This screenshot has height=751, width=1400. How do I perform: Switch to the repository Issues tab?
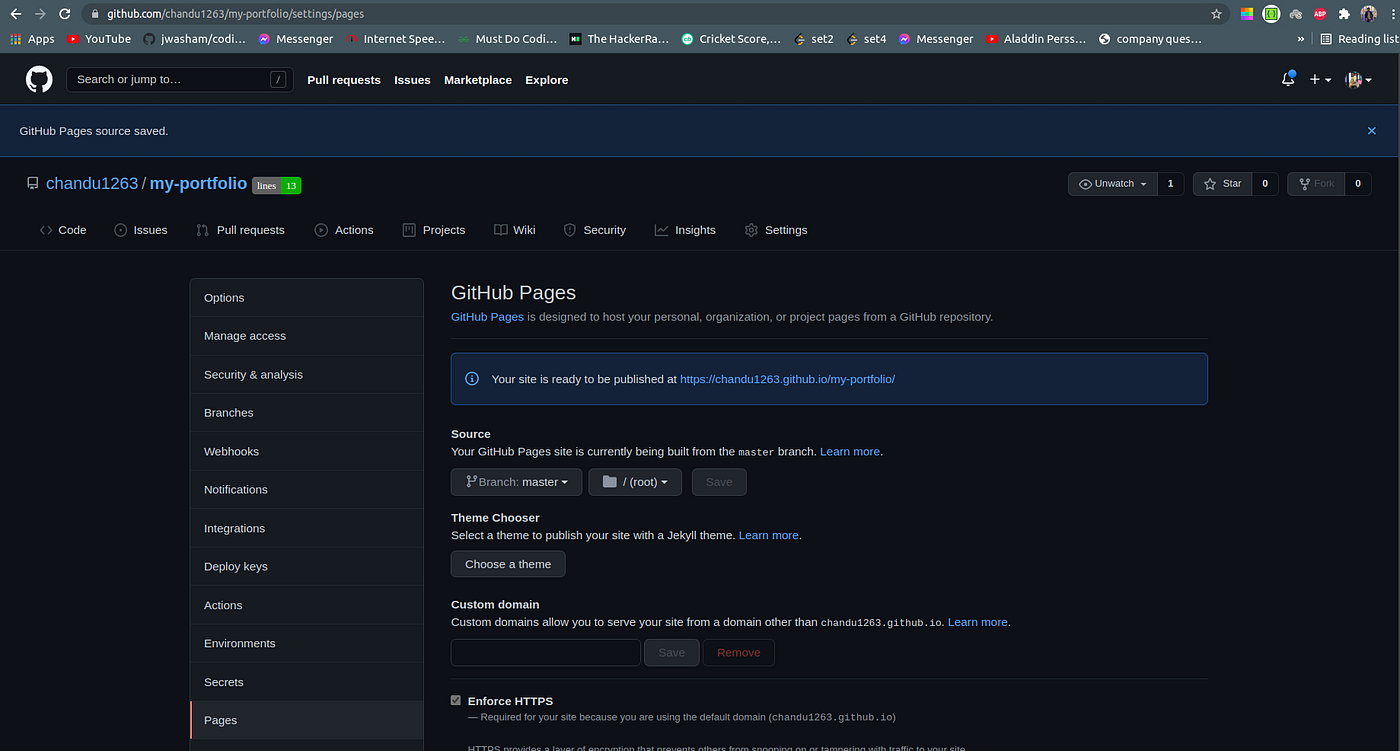click(x=141, y=230)
